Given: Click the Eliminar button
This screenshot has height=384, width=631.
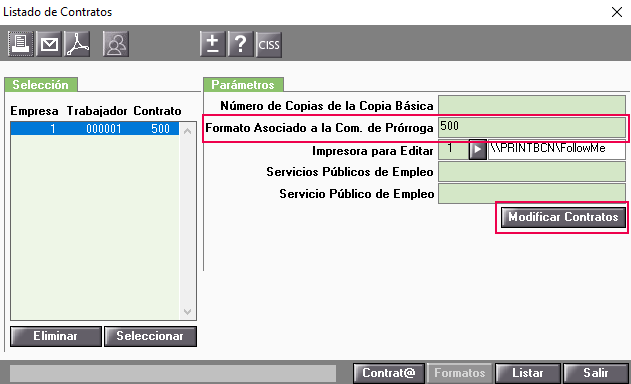Looking at the screenshot, I should point(56,336).
